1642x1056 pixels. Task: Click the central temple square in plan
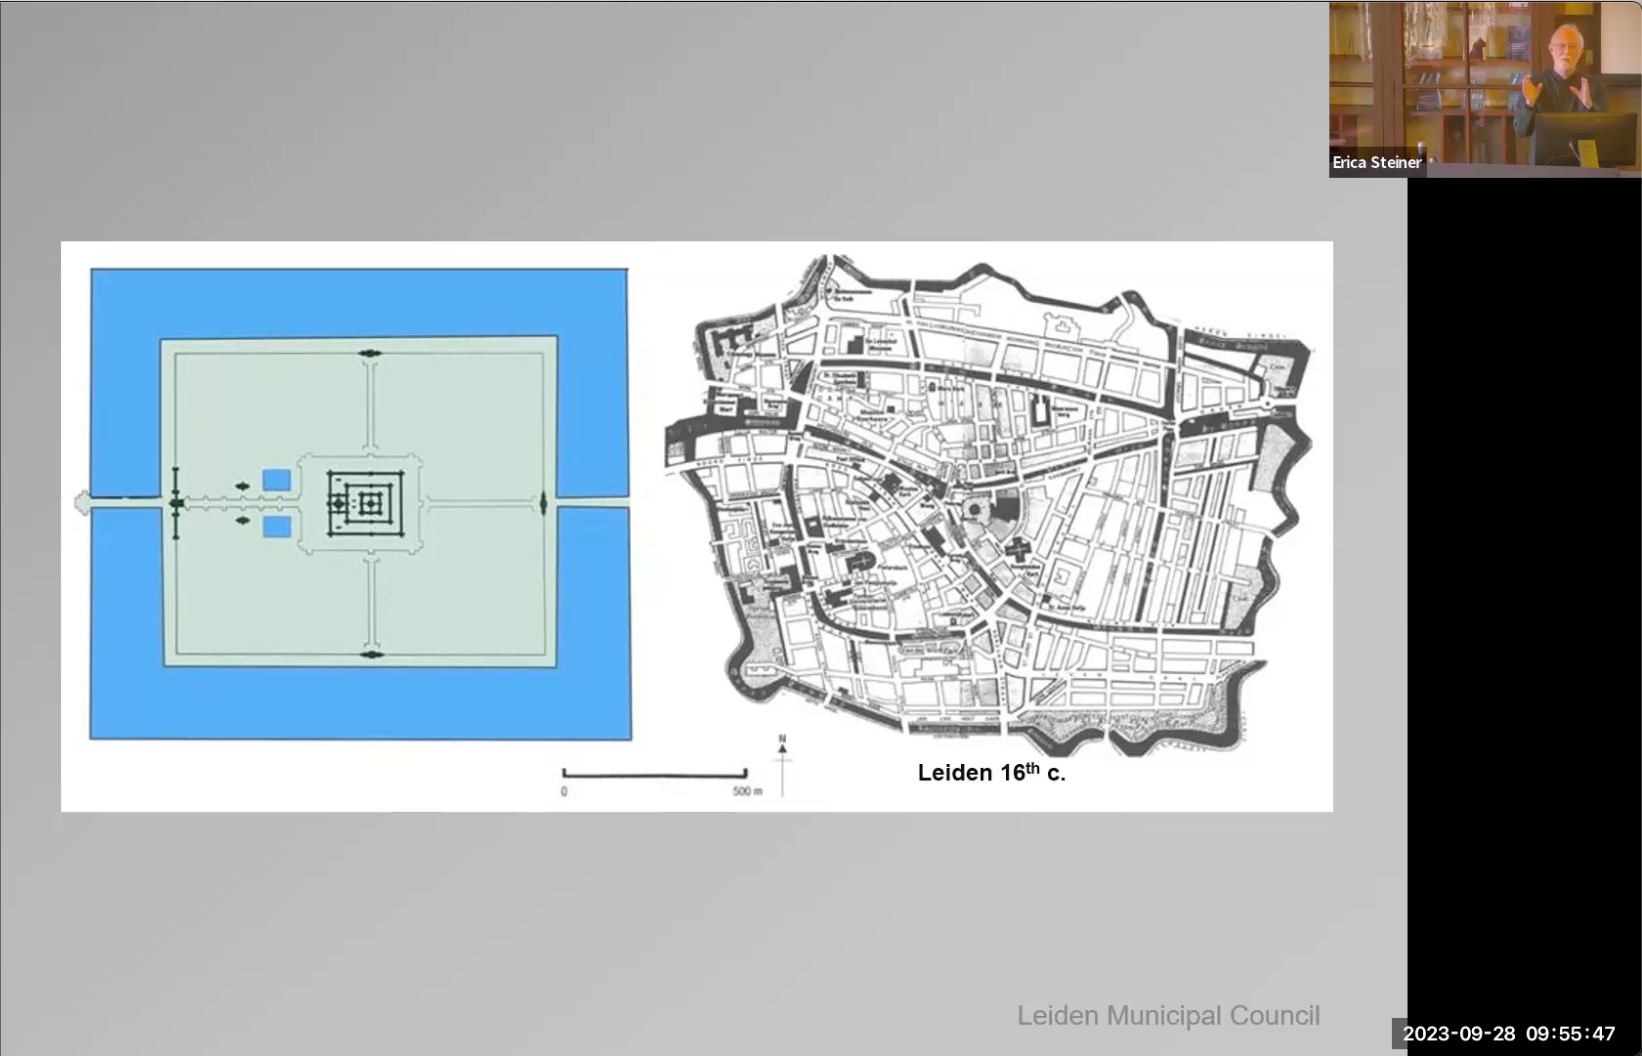coord(370,503)
